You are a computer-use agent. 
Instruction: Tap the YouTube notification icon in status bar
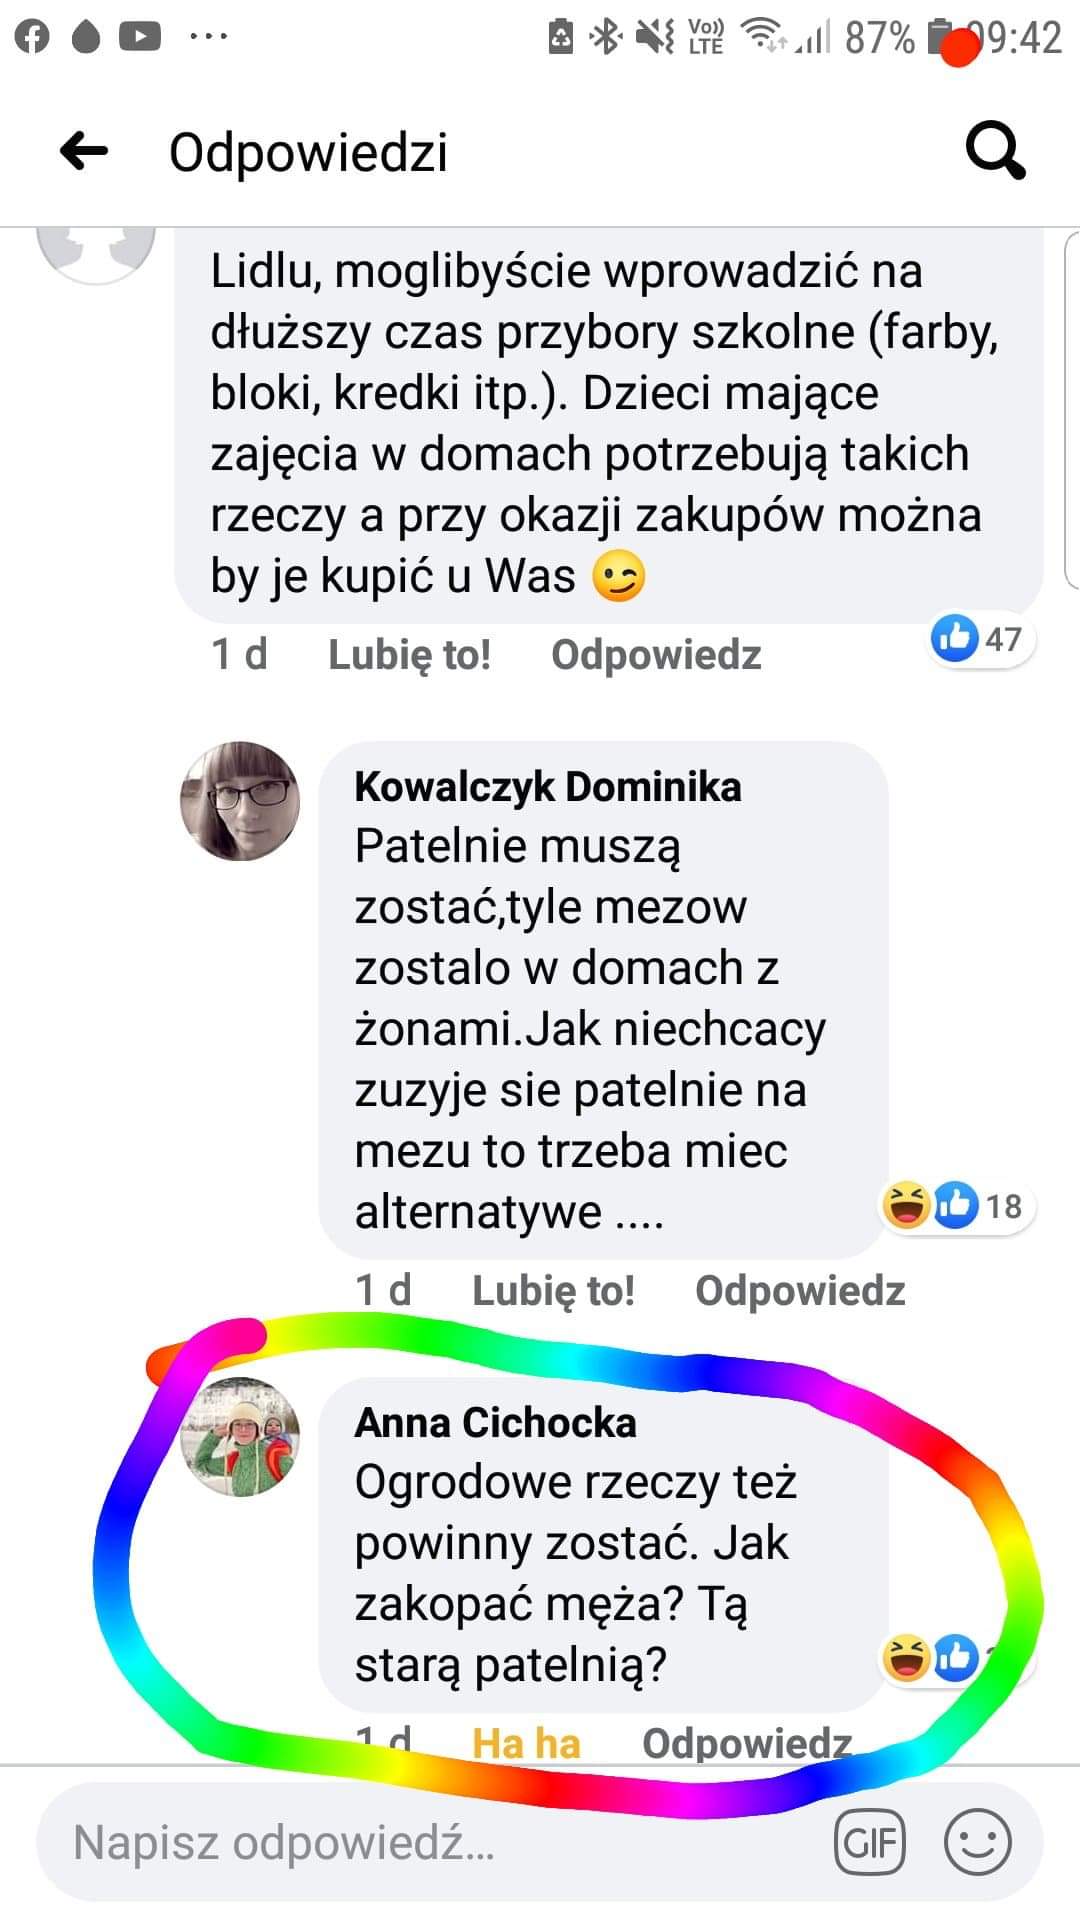140,37
